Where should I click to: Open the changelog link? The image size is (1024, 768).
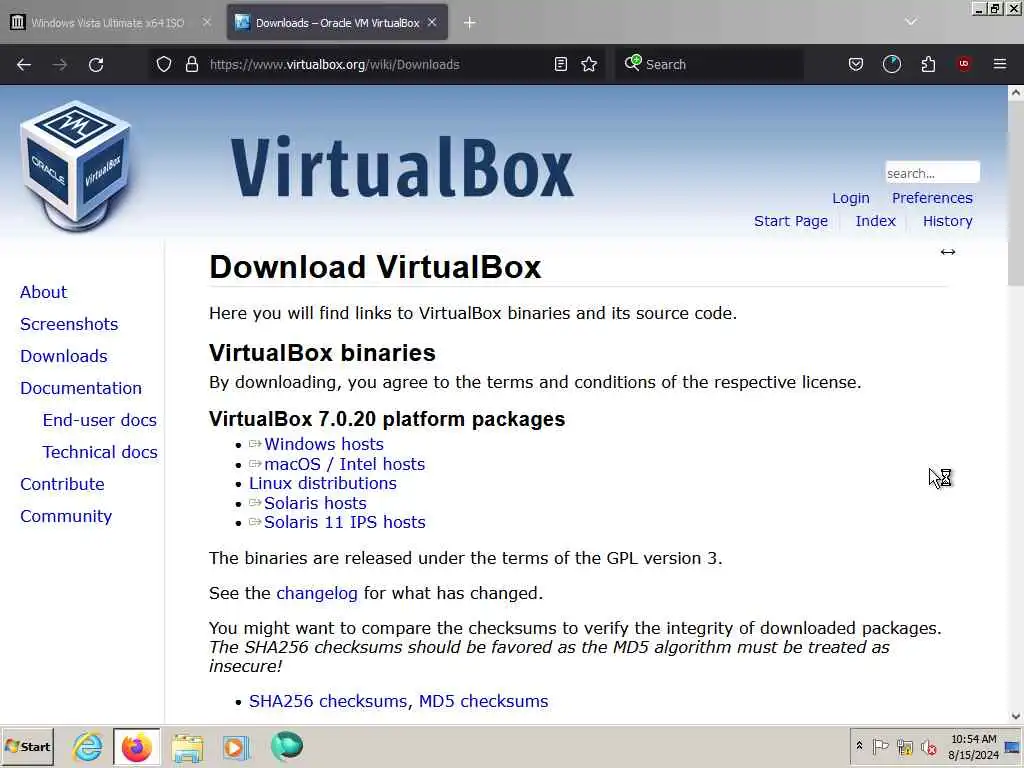coord(317,594)
